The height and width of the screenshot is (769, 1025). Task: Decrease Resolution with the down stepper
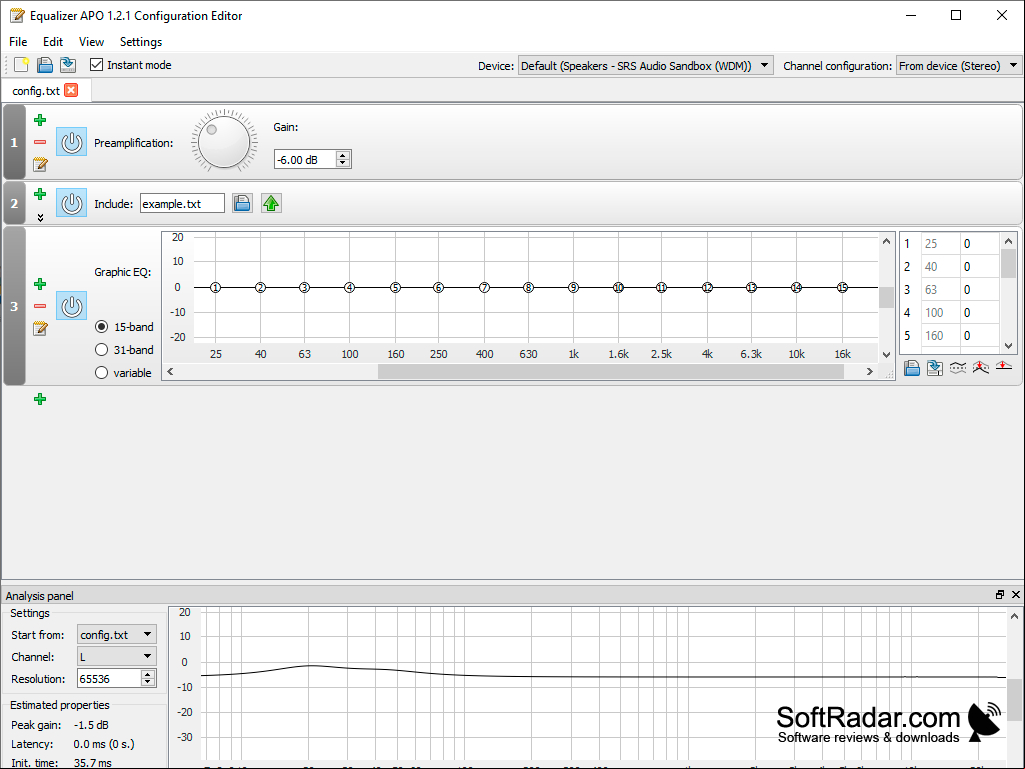coord(148,683)
